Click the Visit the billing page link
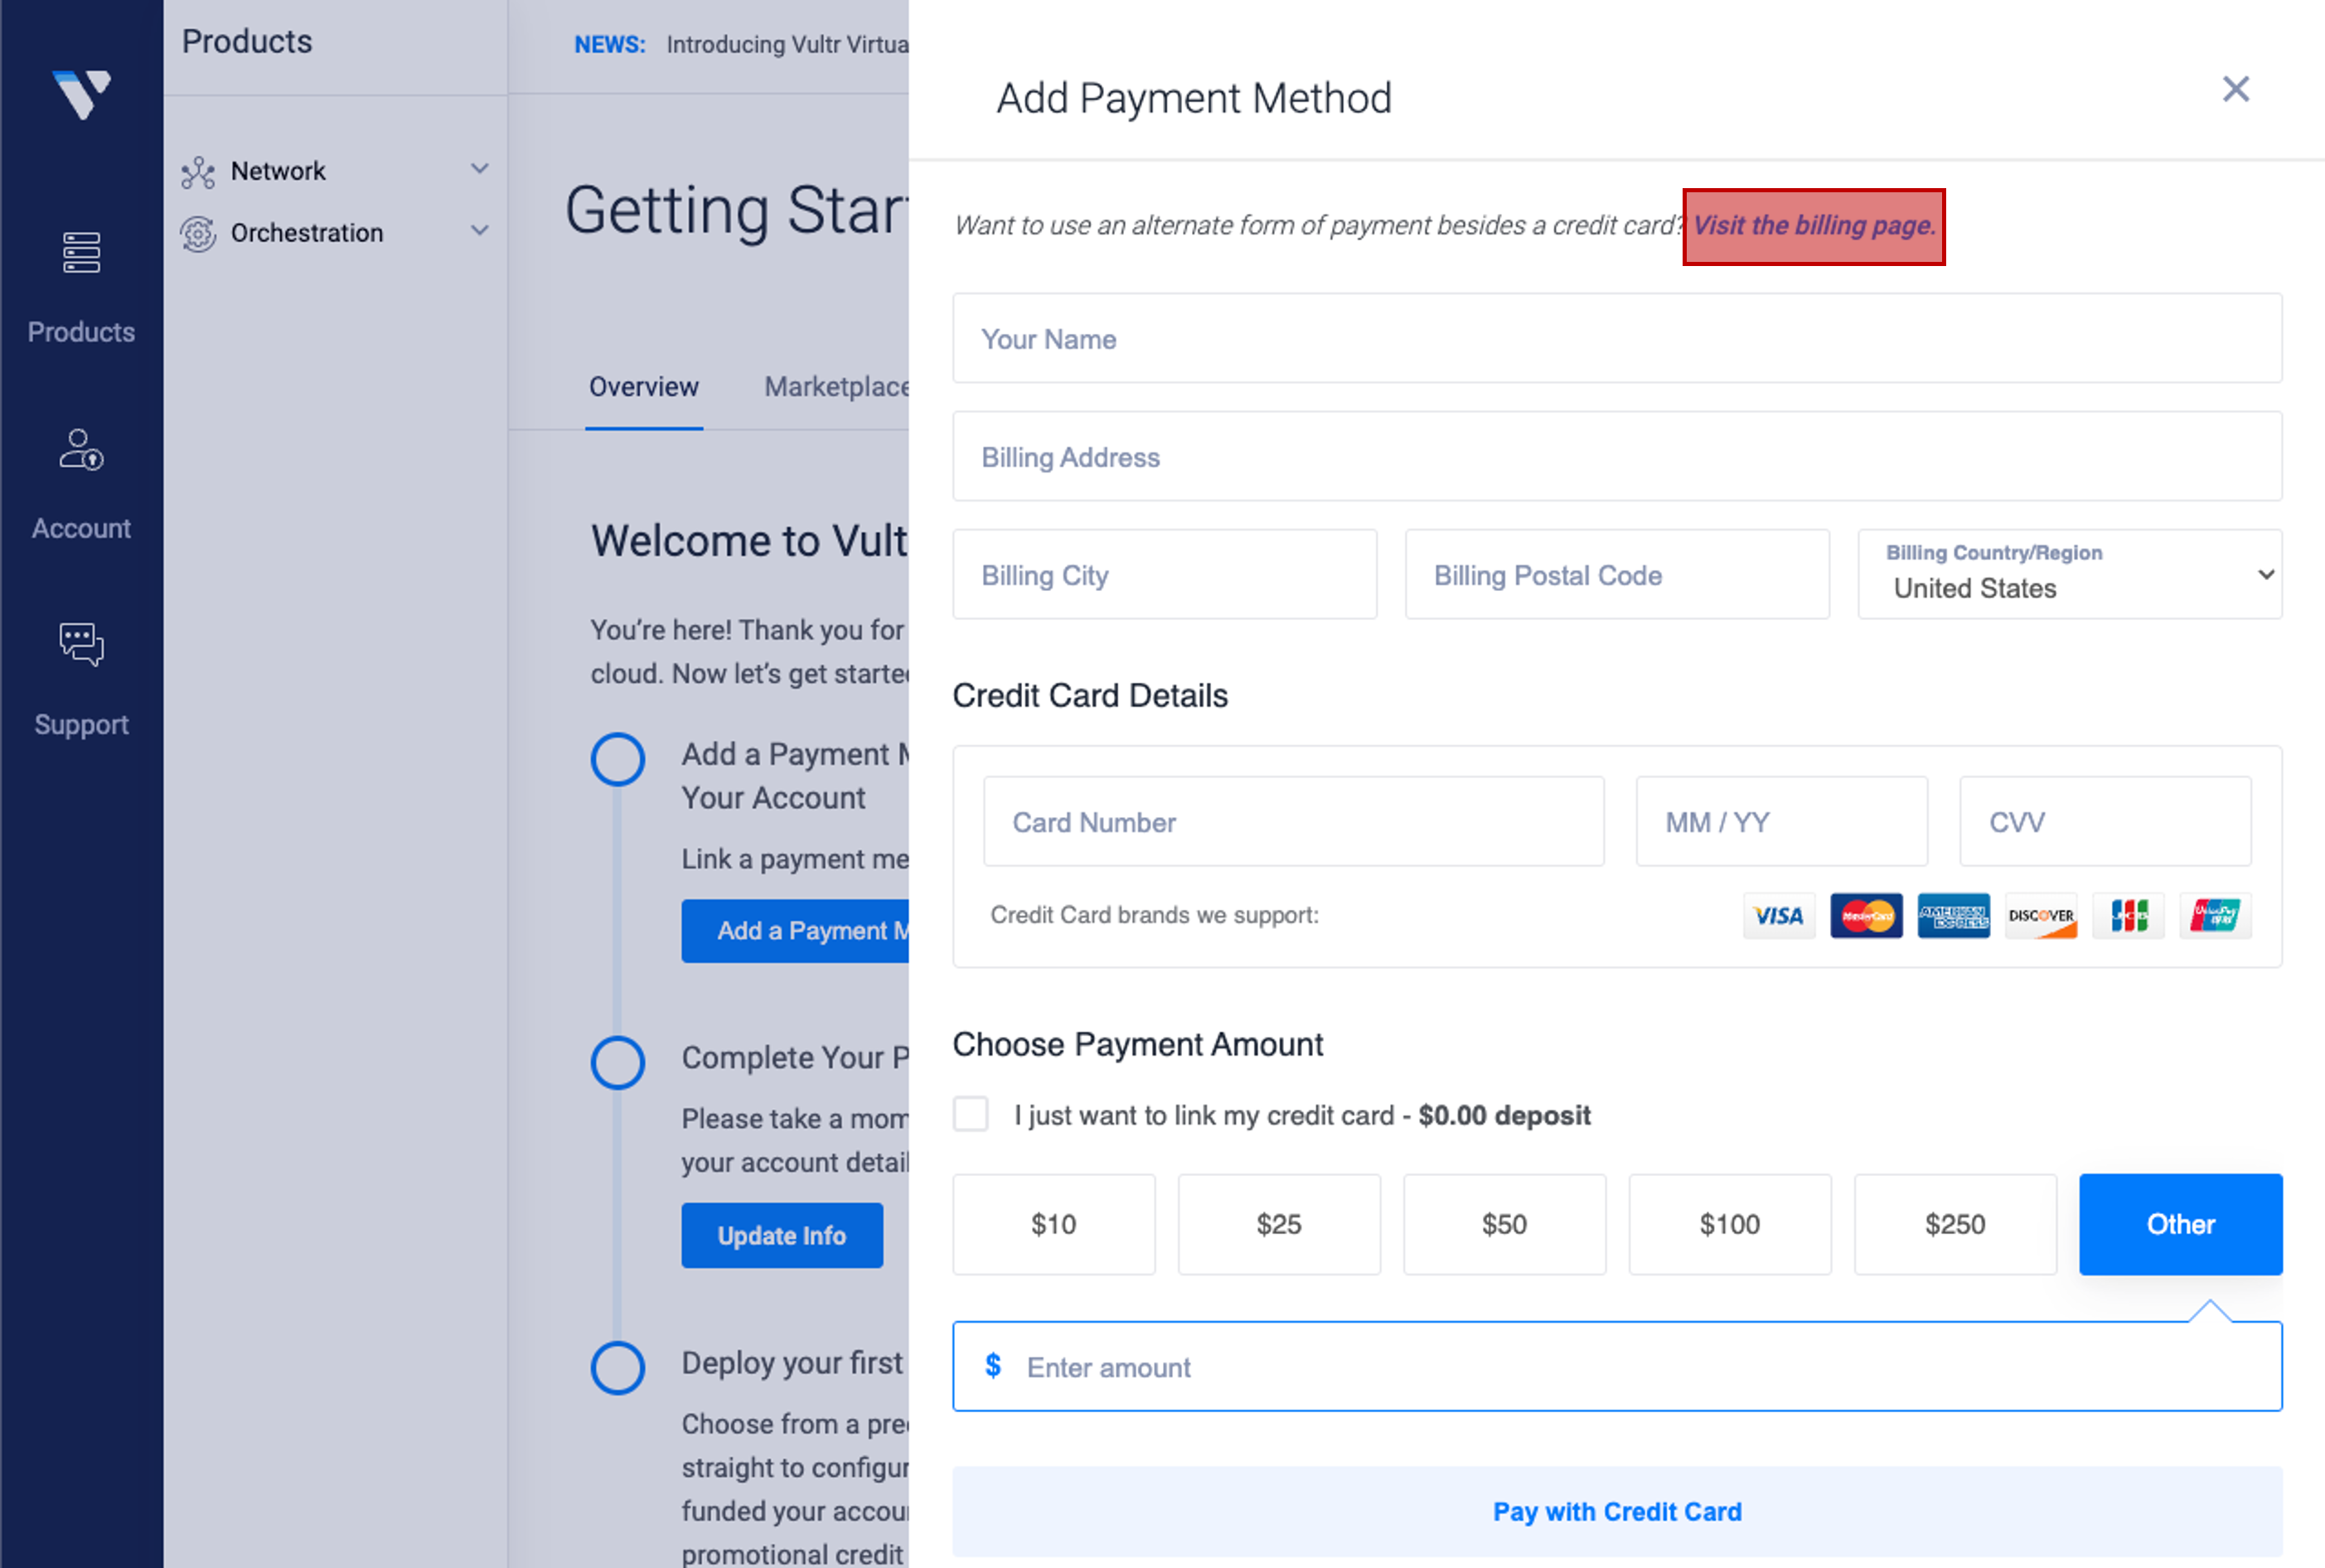Image resolution: width=2325 pixels, height=1568 pixels. click(1813, 226)
